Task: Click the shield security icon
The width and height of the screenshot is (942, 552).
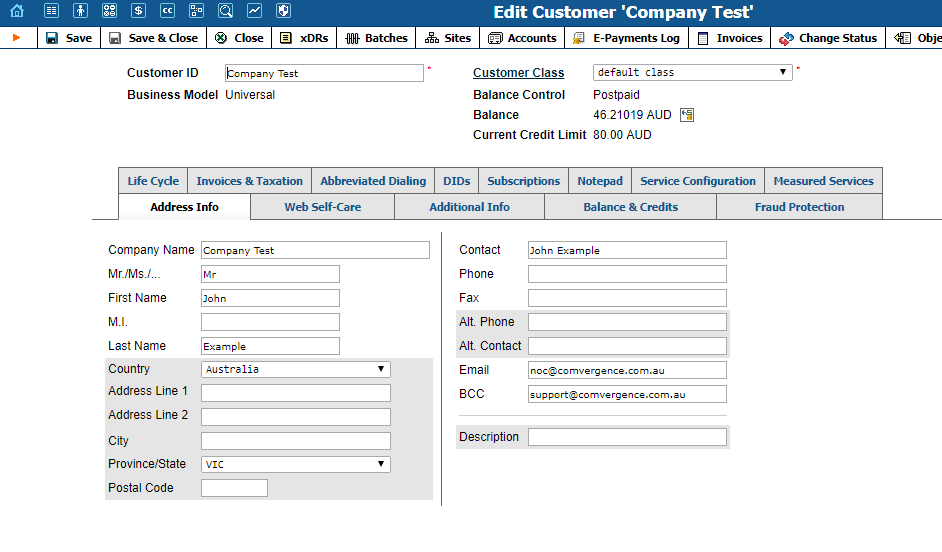Action: pos(284,11)
